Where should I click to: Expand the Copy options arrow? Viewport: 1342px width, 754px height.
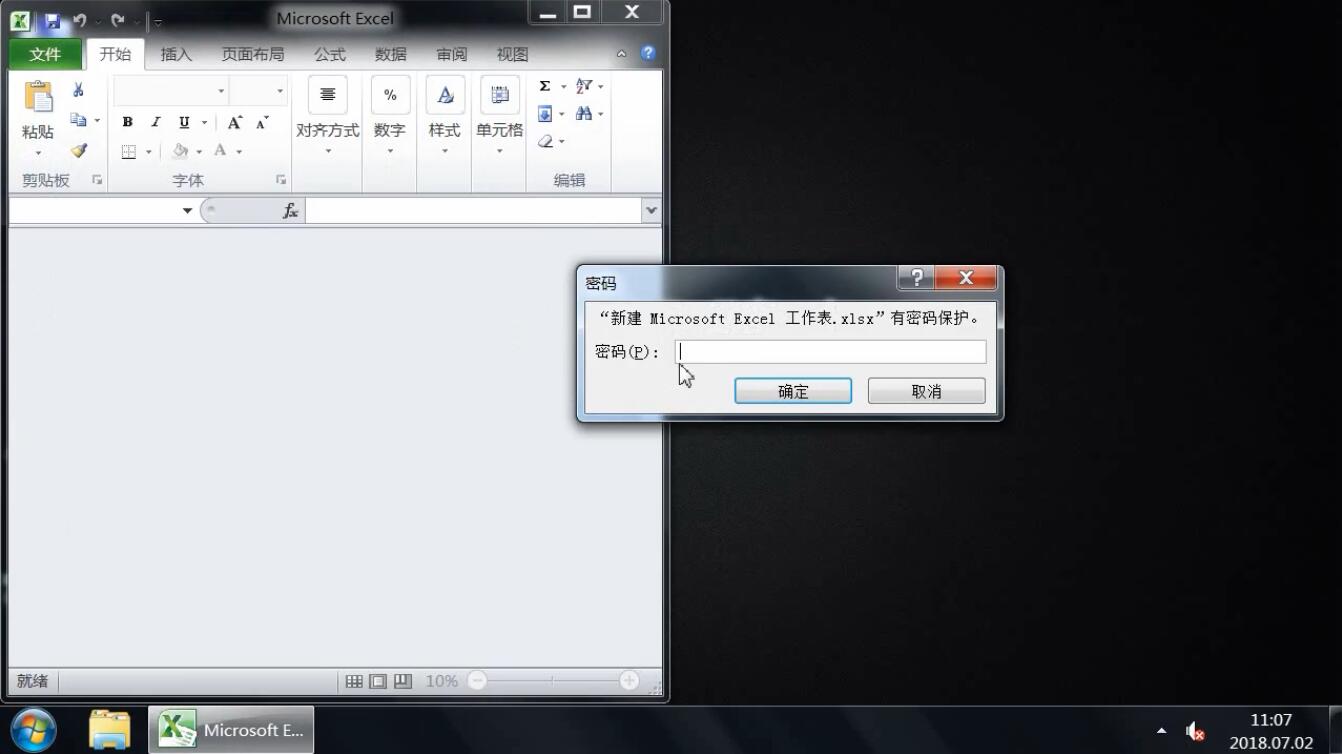97,120
